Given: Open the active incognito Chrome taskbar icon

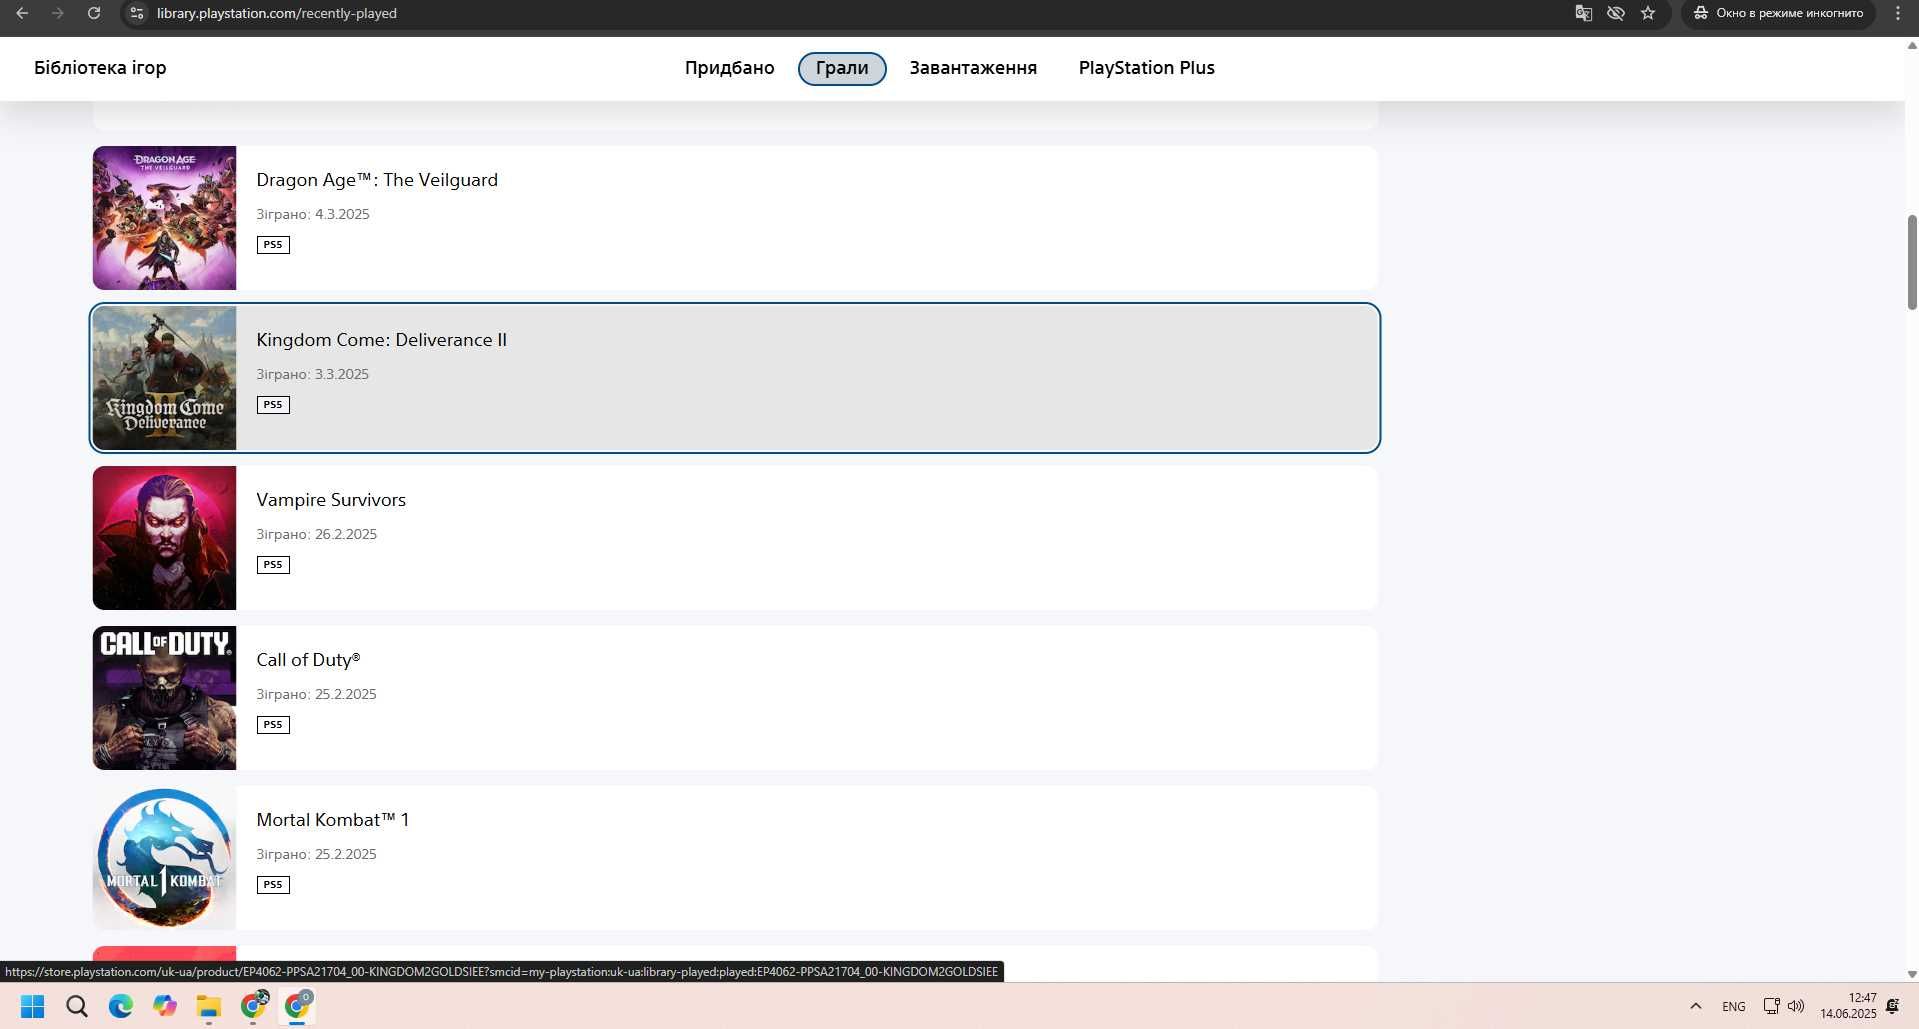Looking at the screenshot, I should click(298, 1006).
